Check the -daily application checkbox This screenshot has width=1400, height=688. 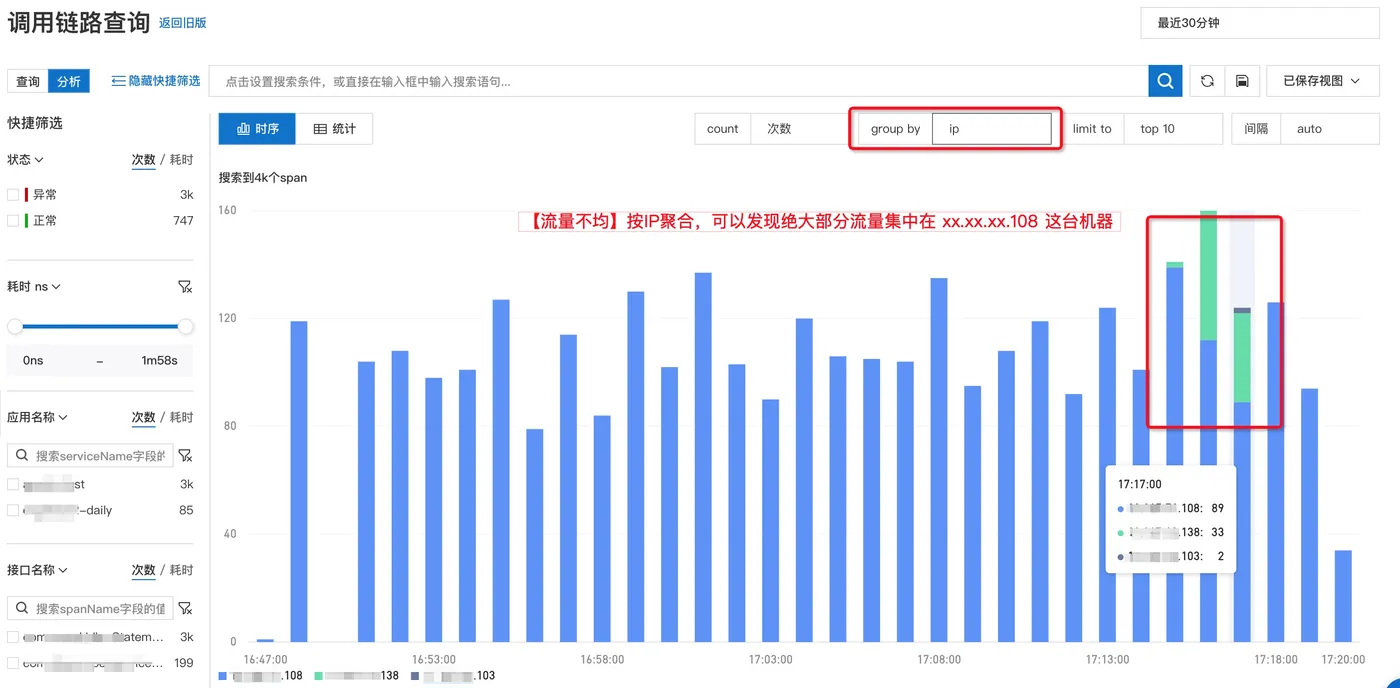(13, 510)
